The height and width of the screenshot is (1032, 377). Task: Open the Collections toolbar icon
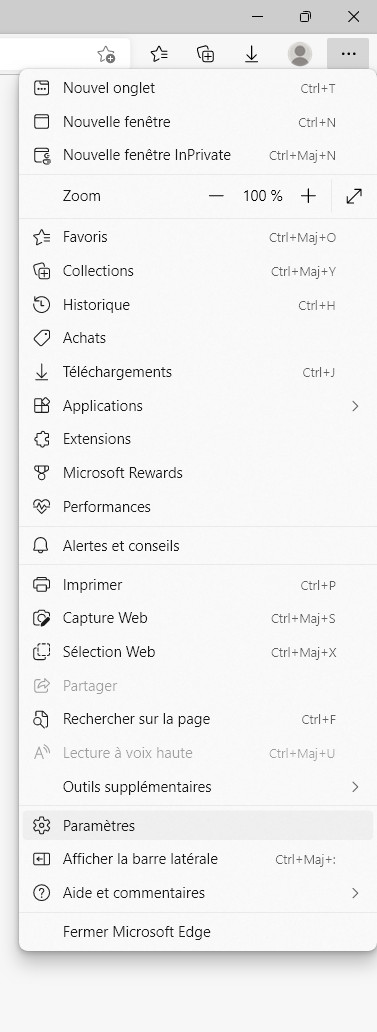[x=205, y=54]
